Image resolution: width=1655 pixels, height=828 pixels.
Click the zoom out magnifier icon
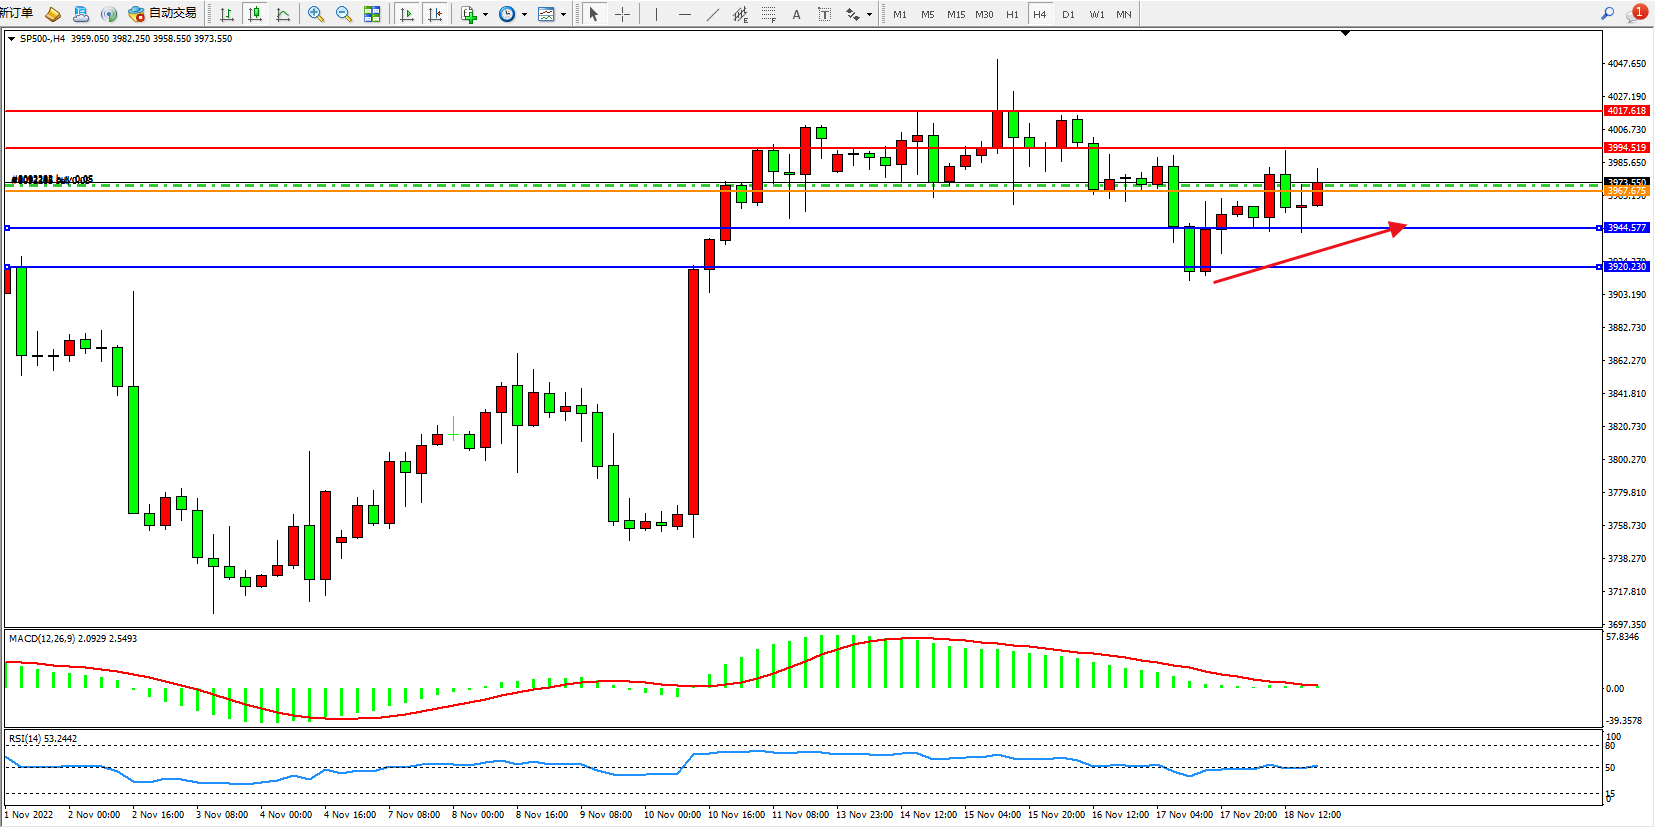(344, 14)
